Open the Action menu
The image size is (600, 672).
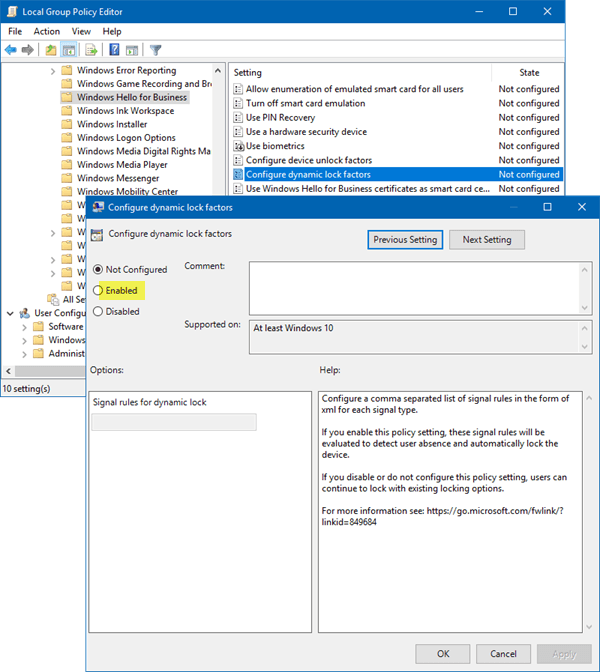tap(47, 31)
